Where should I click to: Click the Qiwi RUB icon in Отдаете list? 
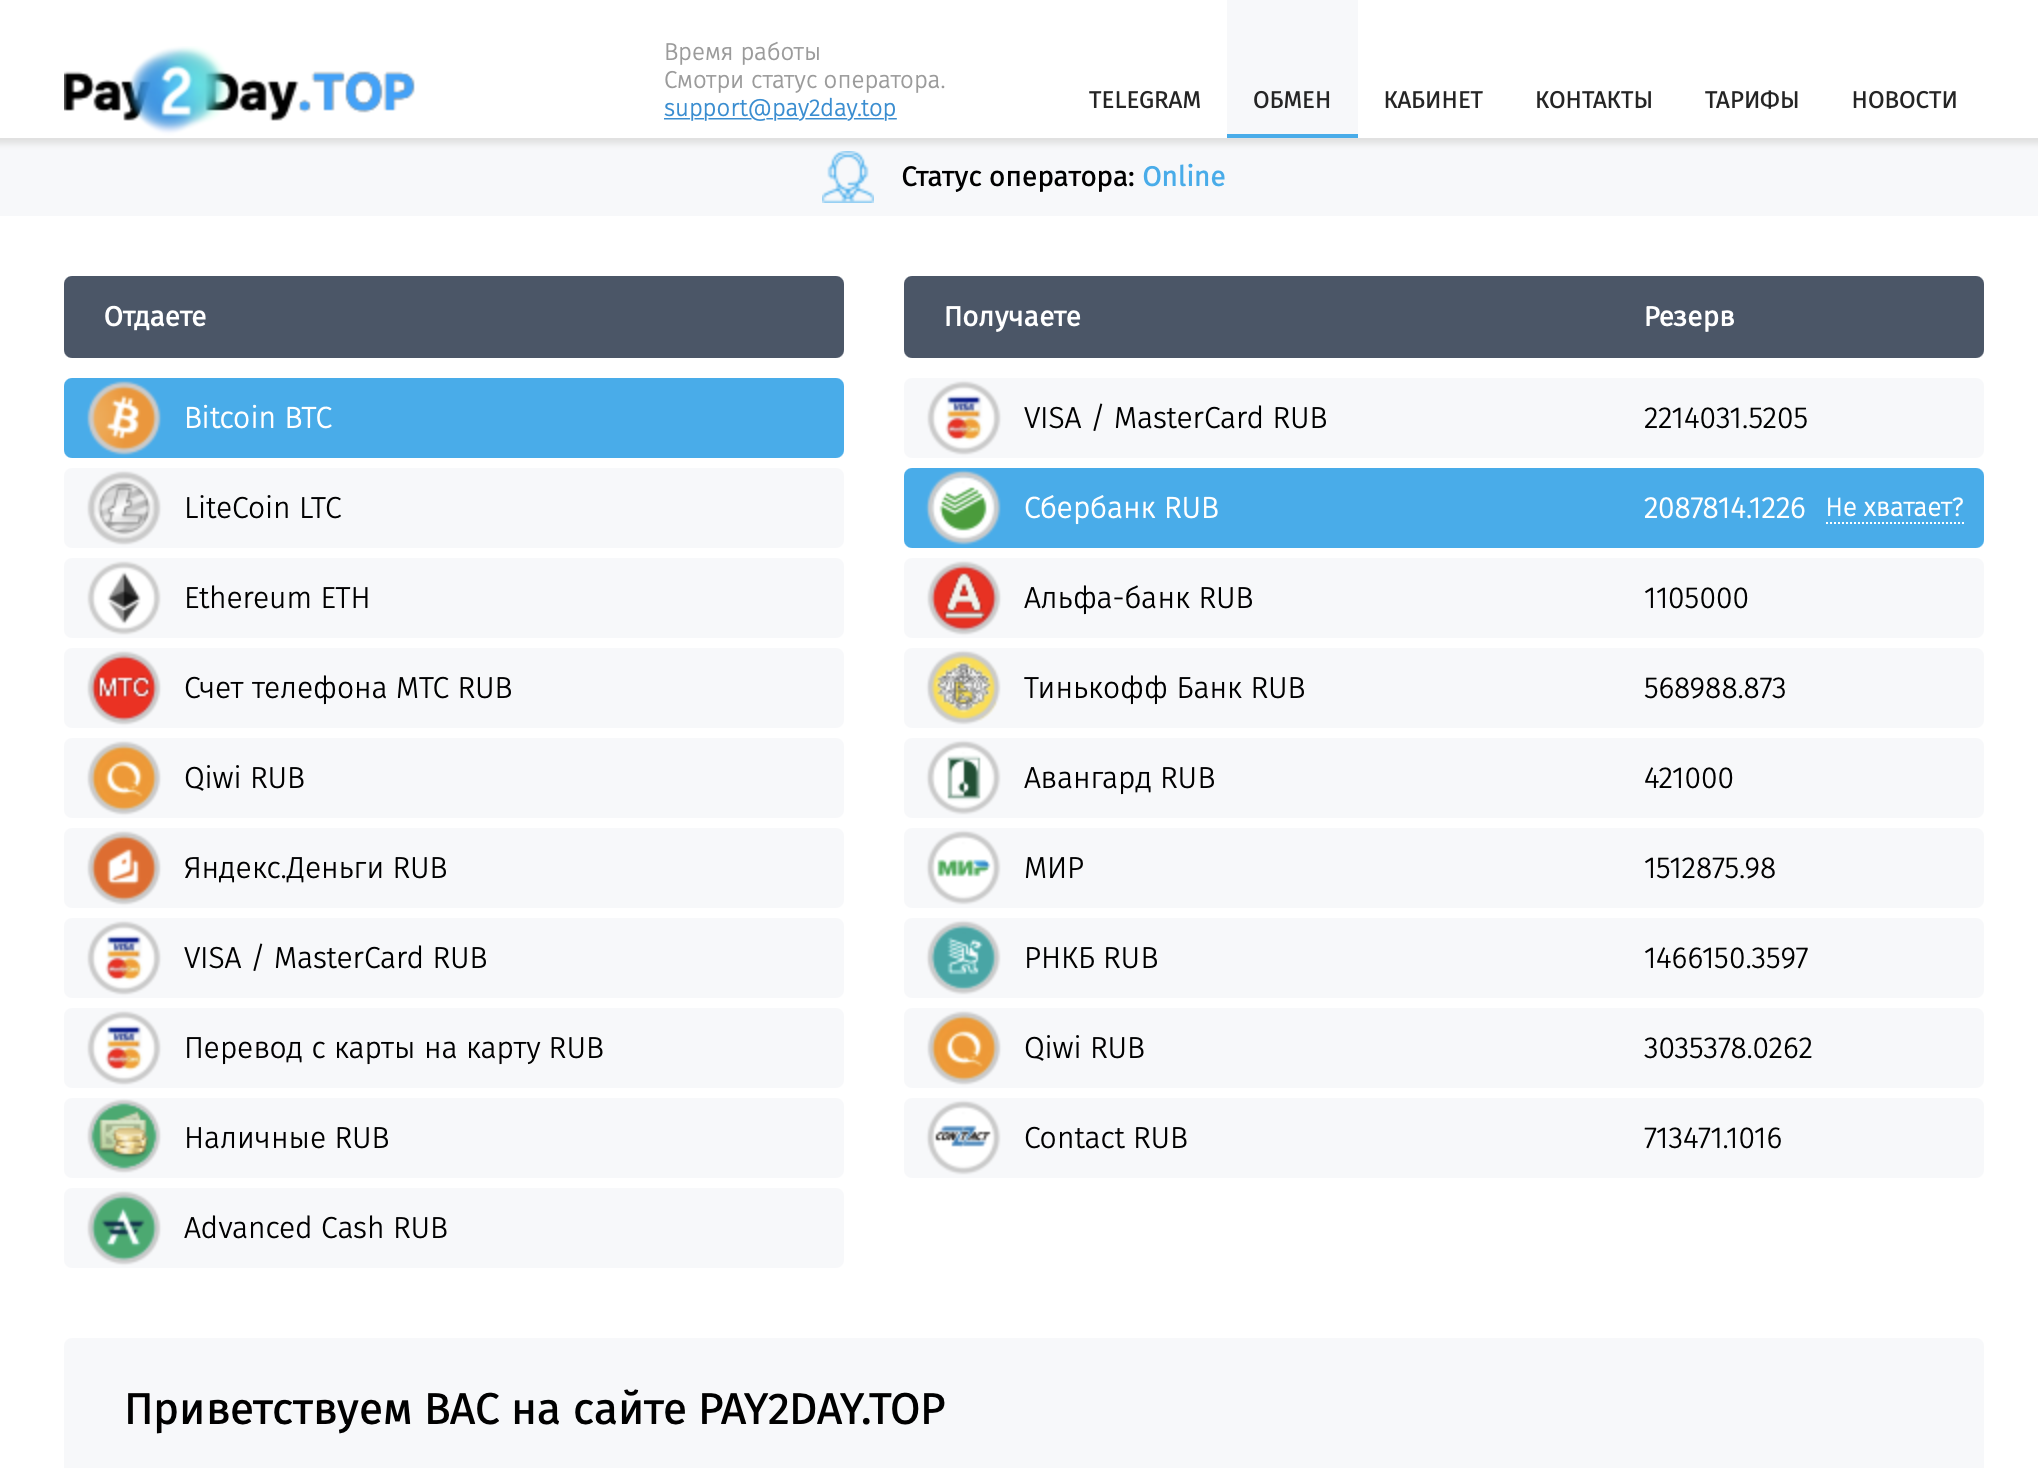point(124,778)
